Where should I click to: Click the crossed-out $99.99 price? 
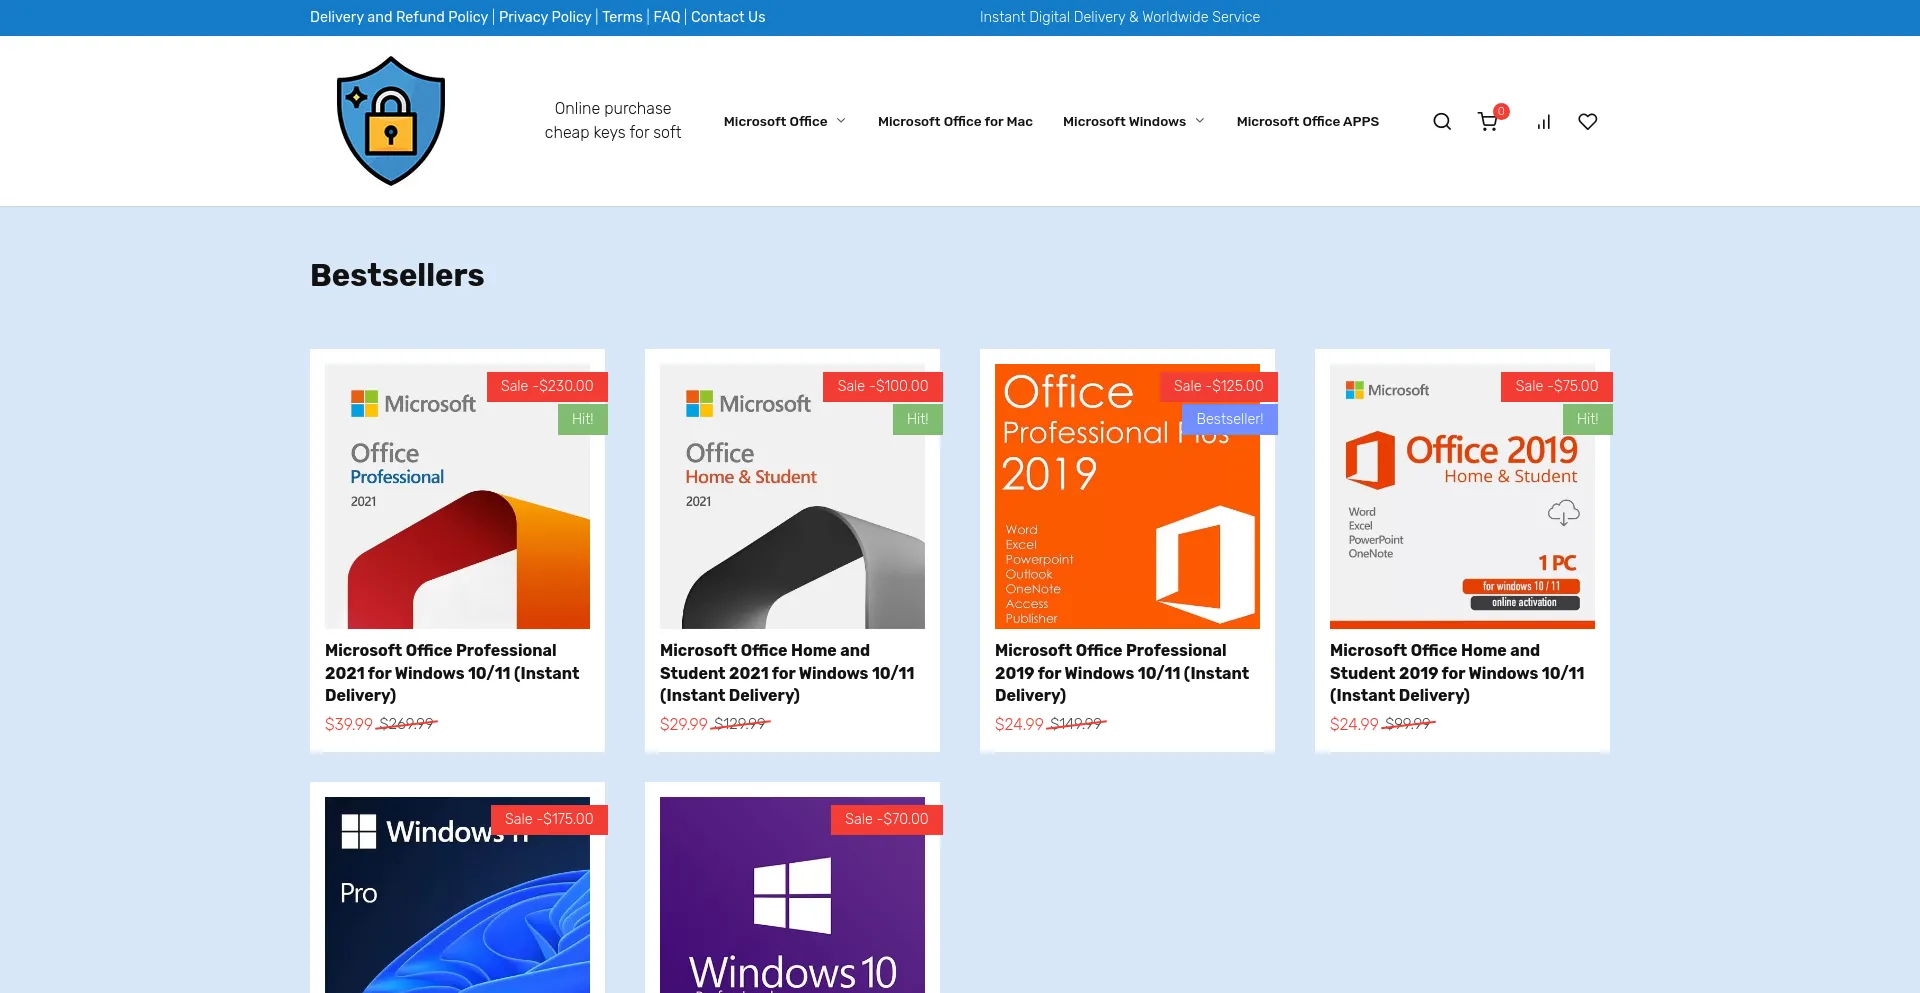1408,723
